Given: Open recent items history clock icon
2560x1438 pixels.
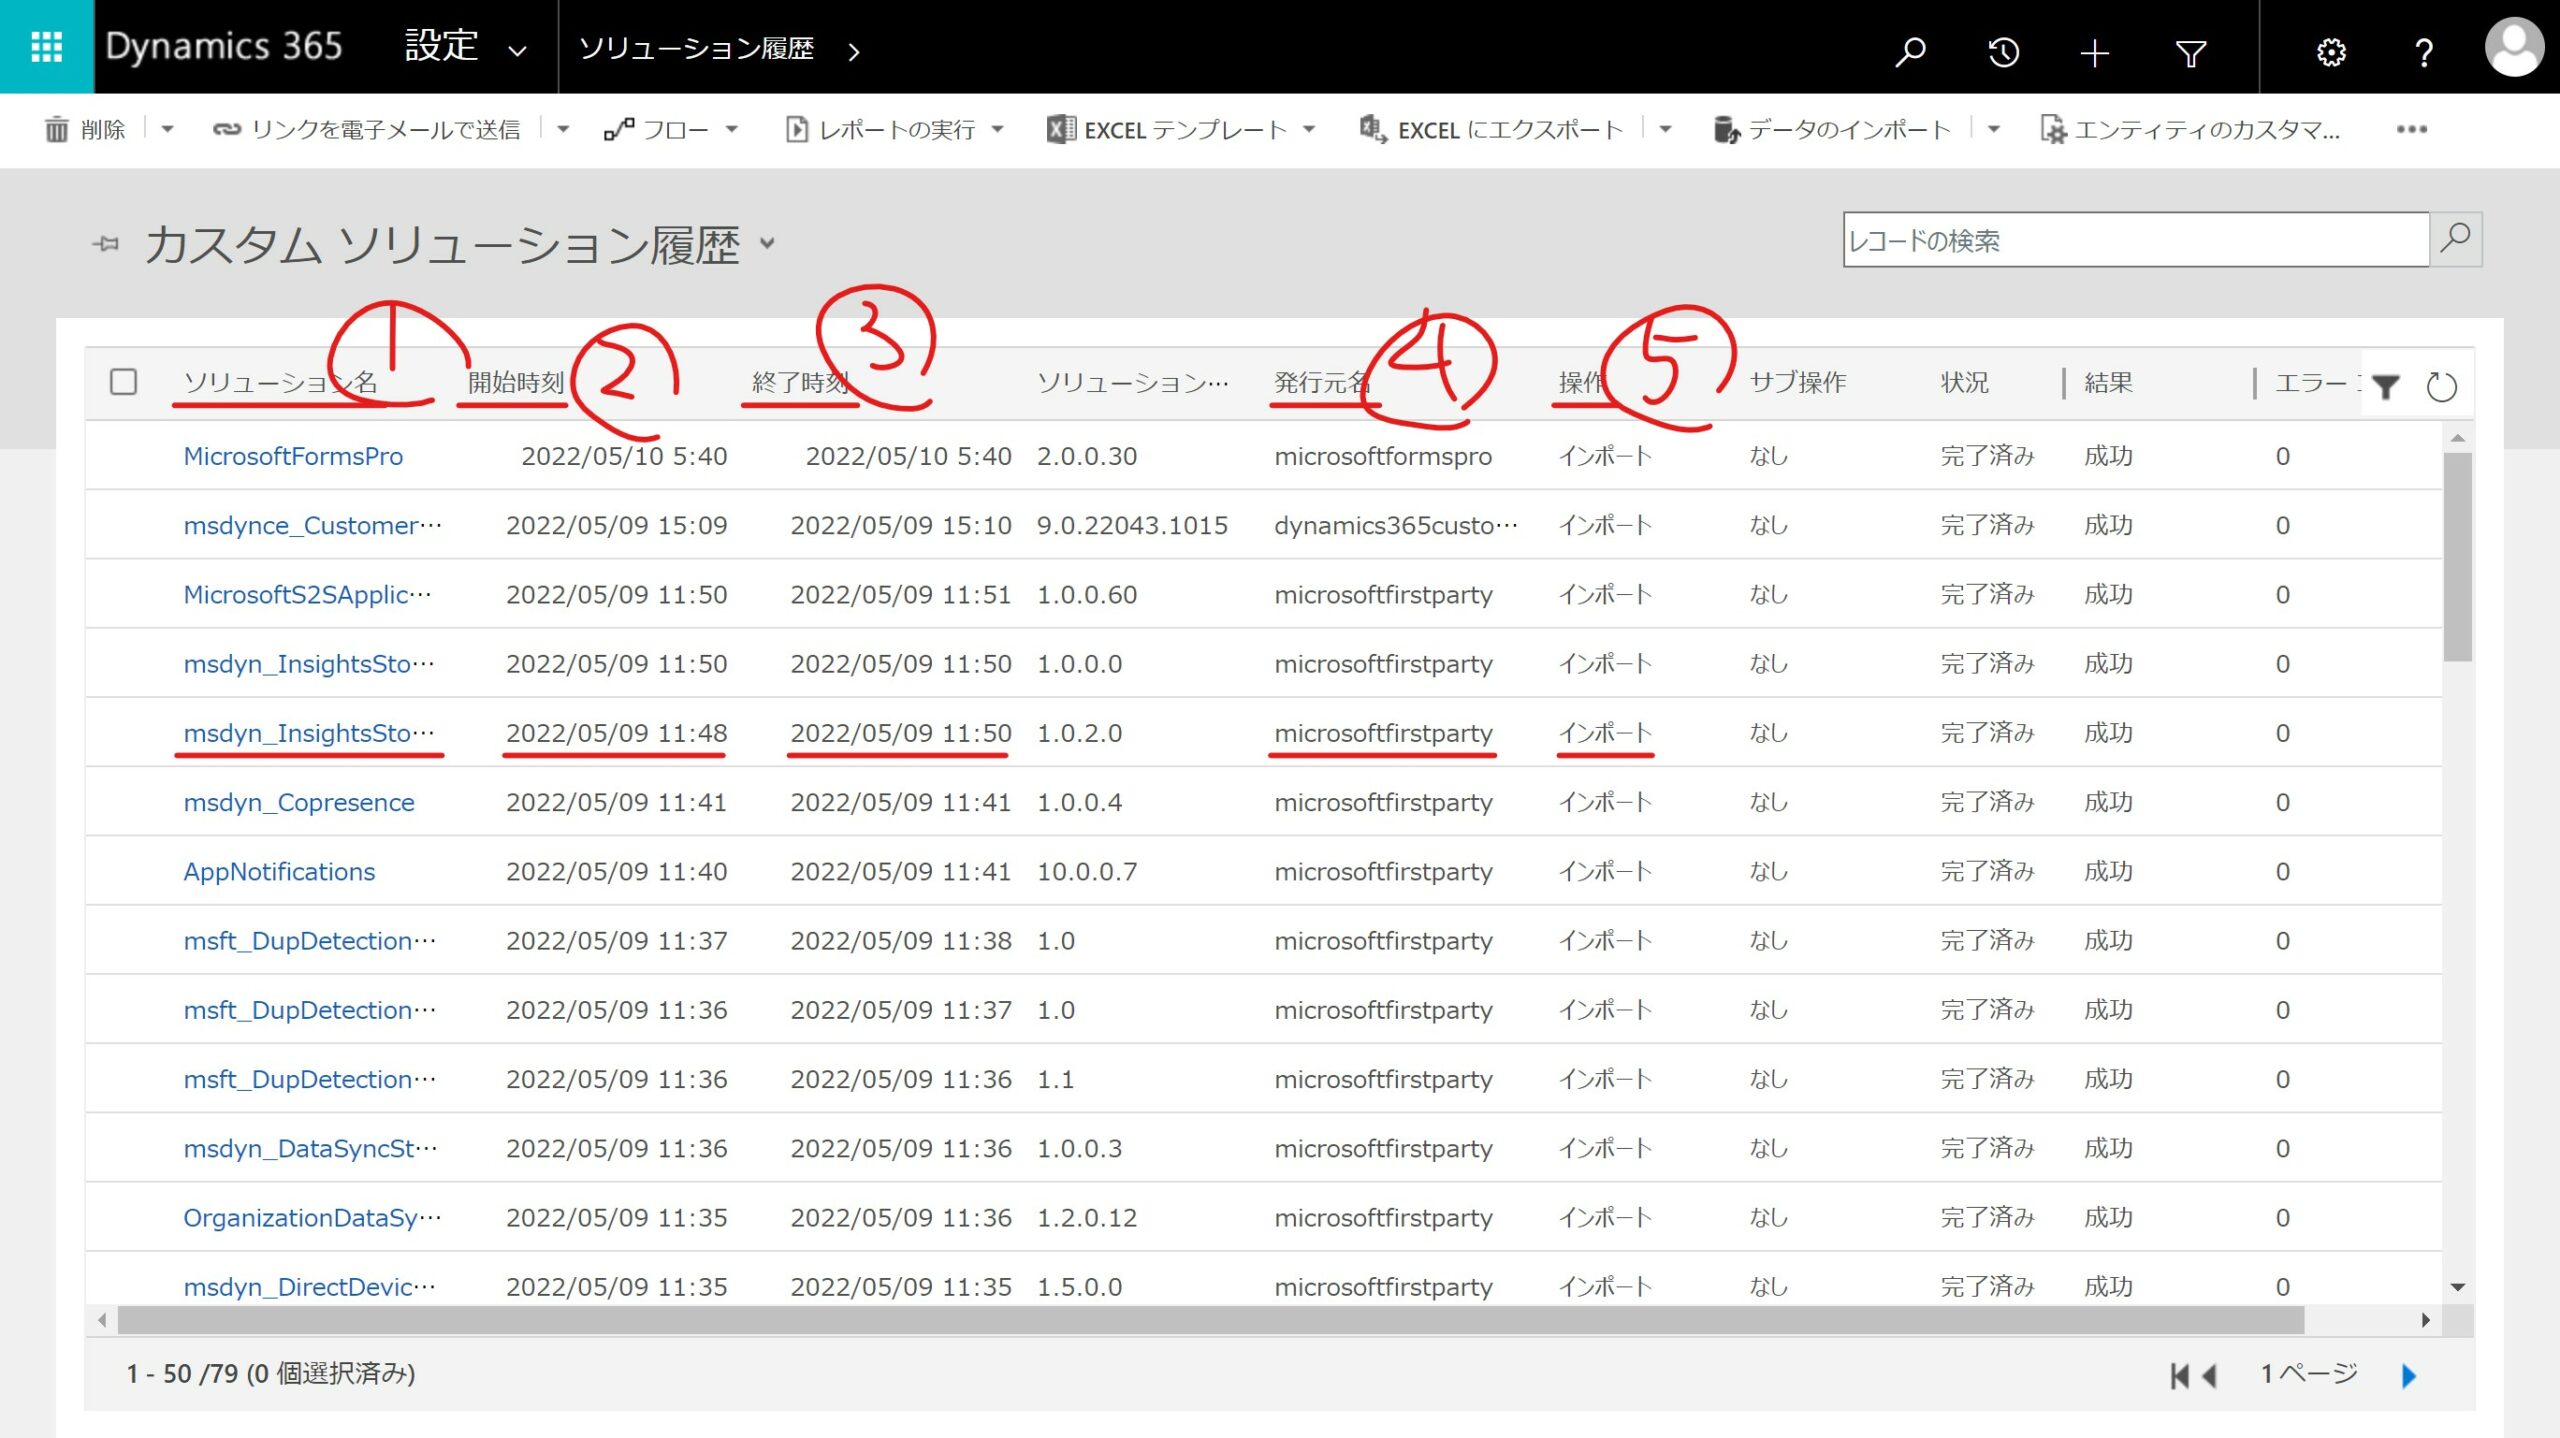Looking at the screenshot, I should (x=2003, y=51).
